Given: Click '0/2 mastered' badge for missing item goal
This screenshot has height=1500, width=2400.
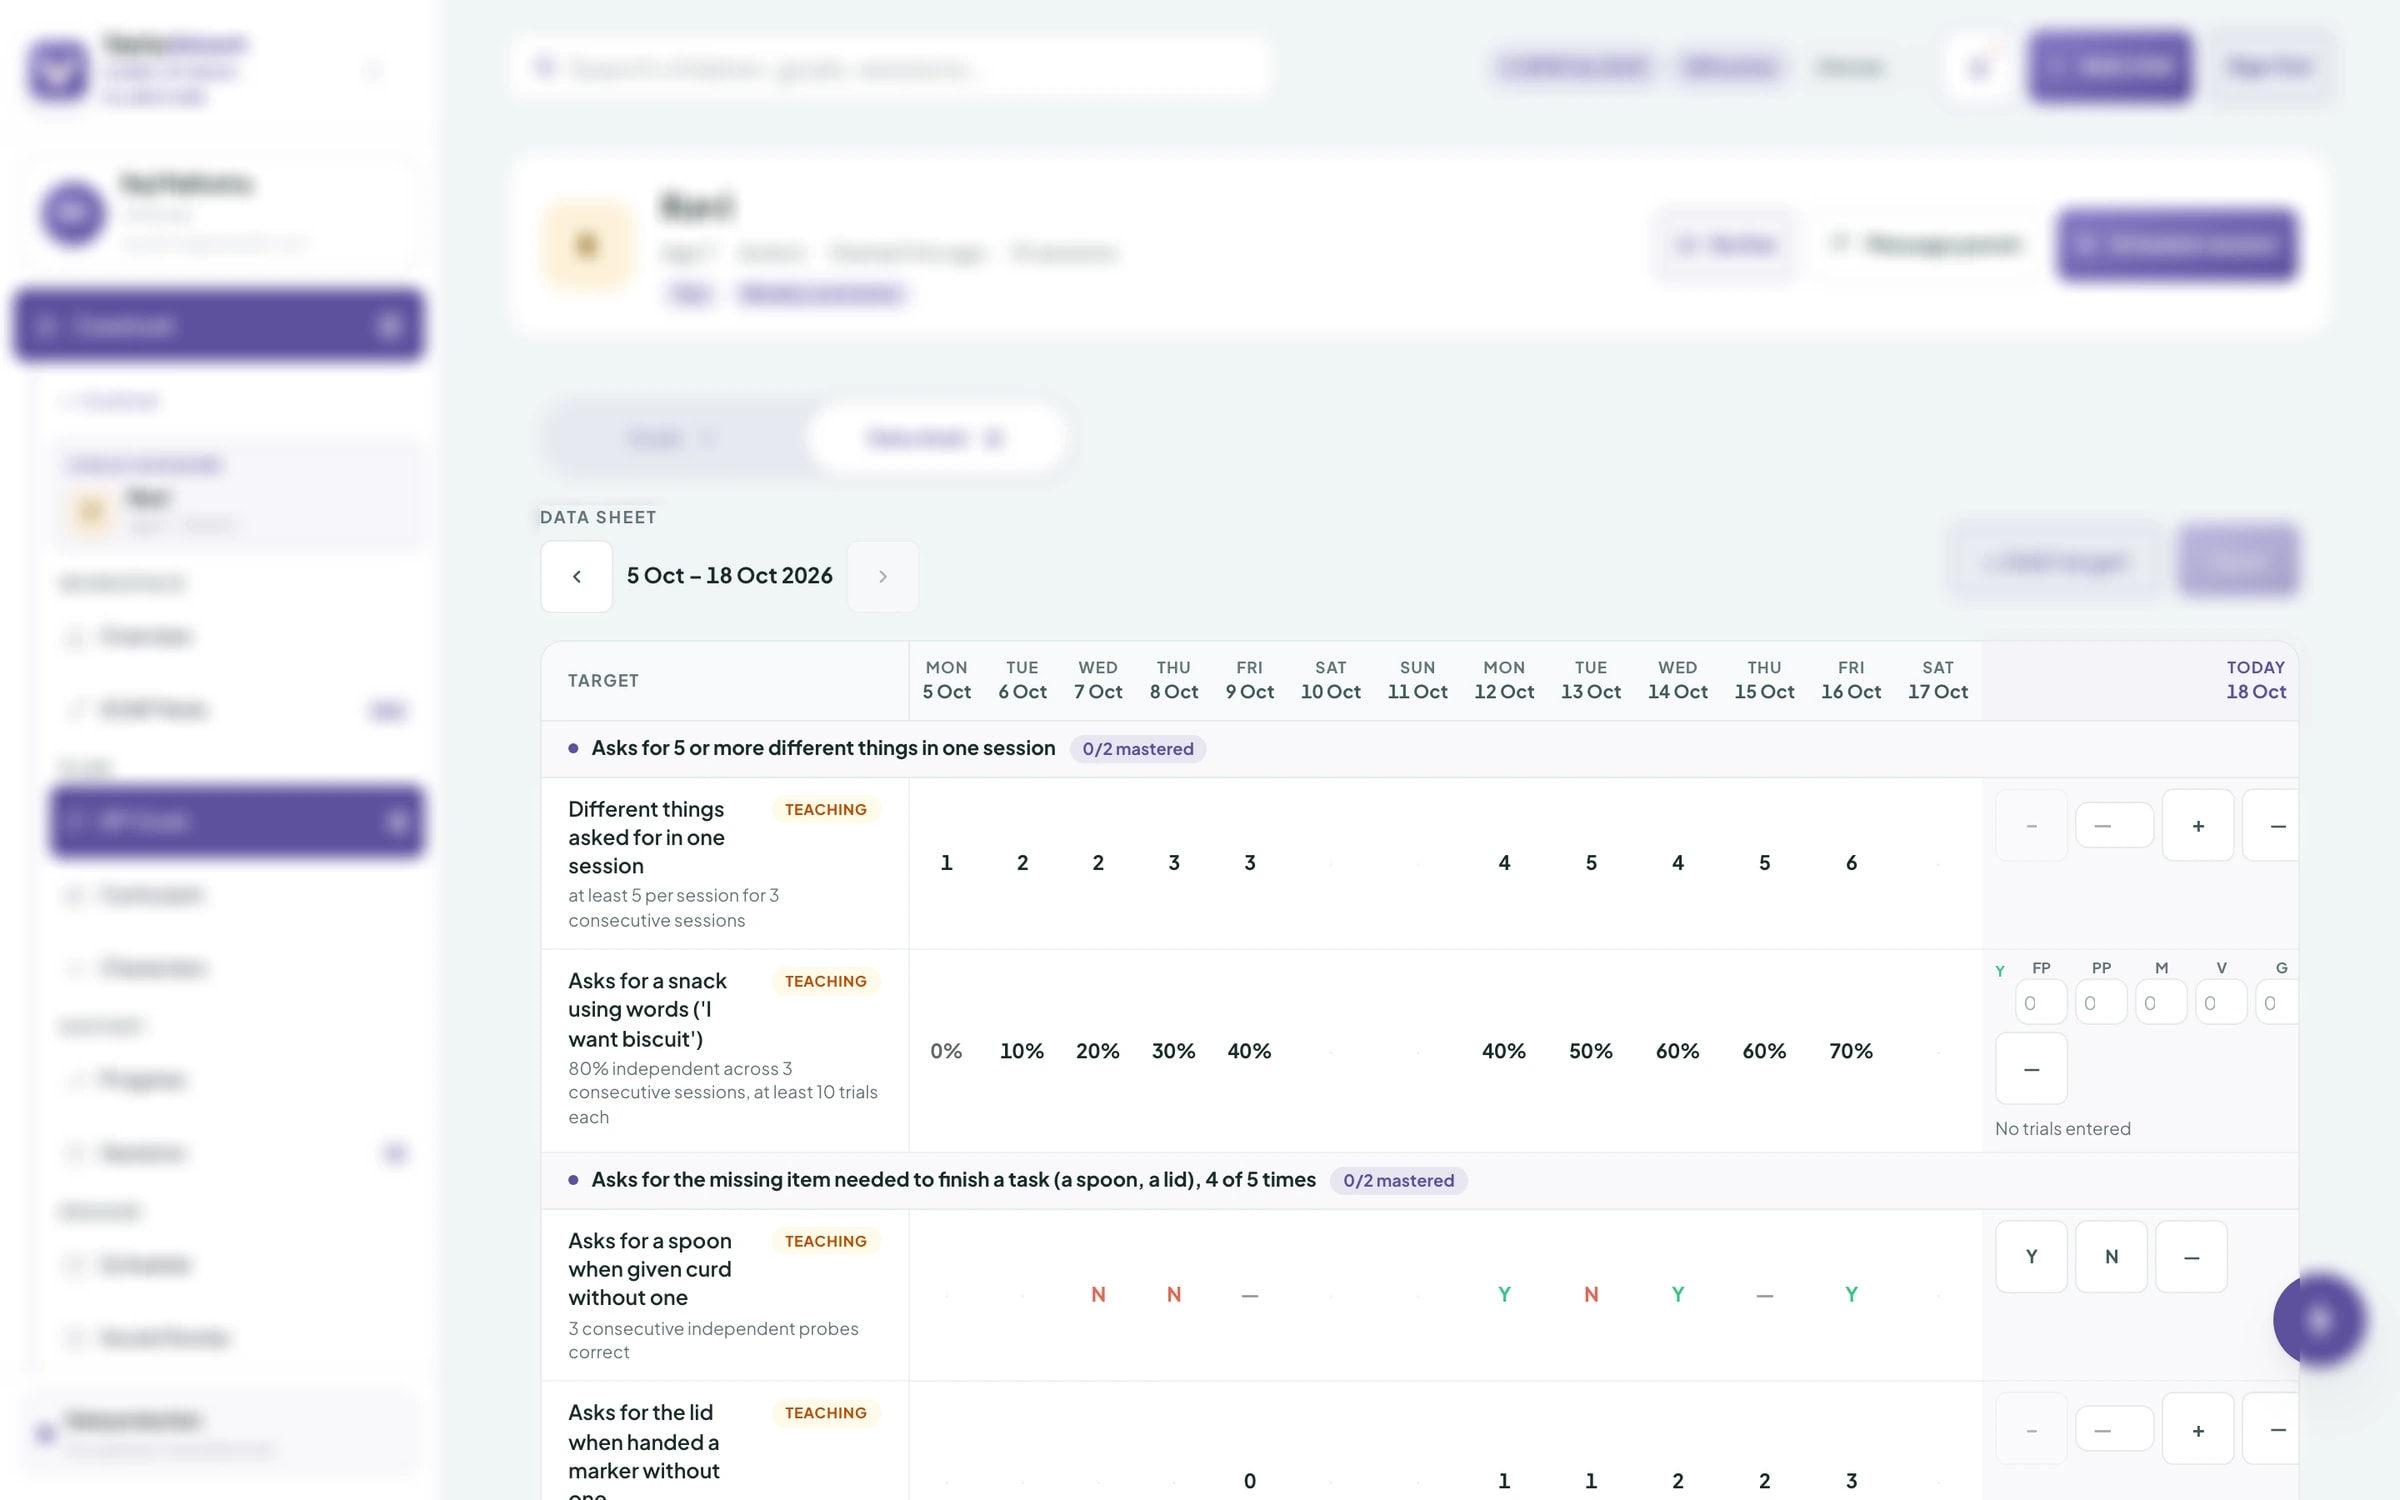Looking at the screenshot, I should click(x=1398, y=1181).
